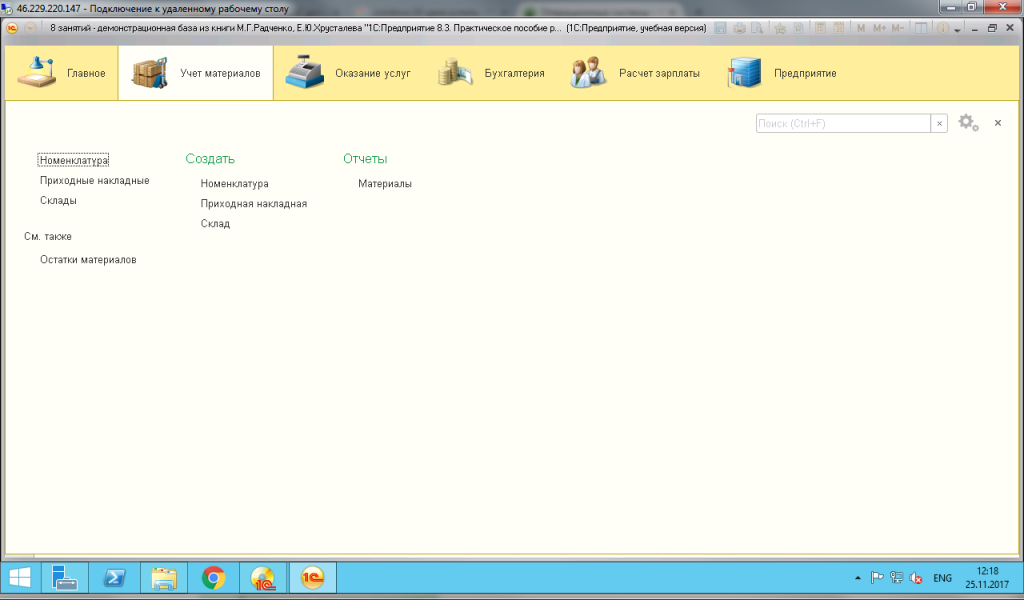
Task: Open the Приходные накладные link
Action: (95, 180)
